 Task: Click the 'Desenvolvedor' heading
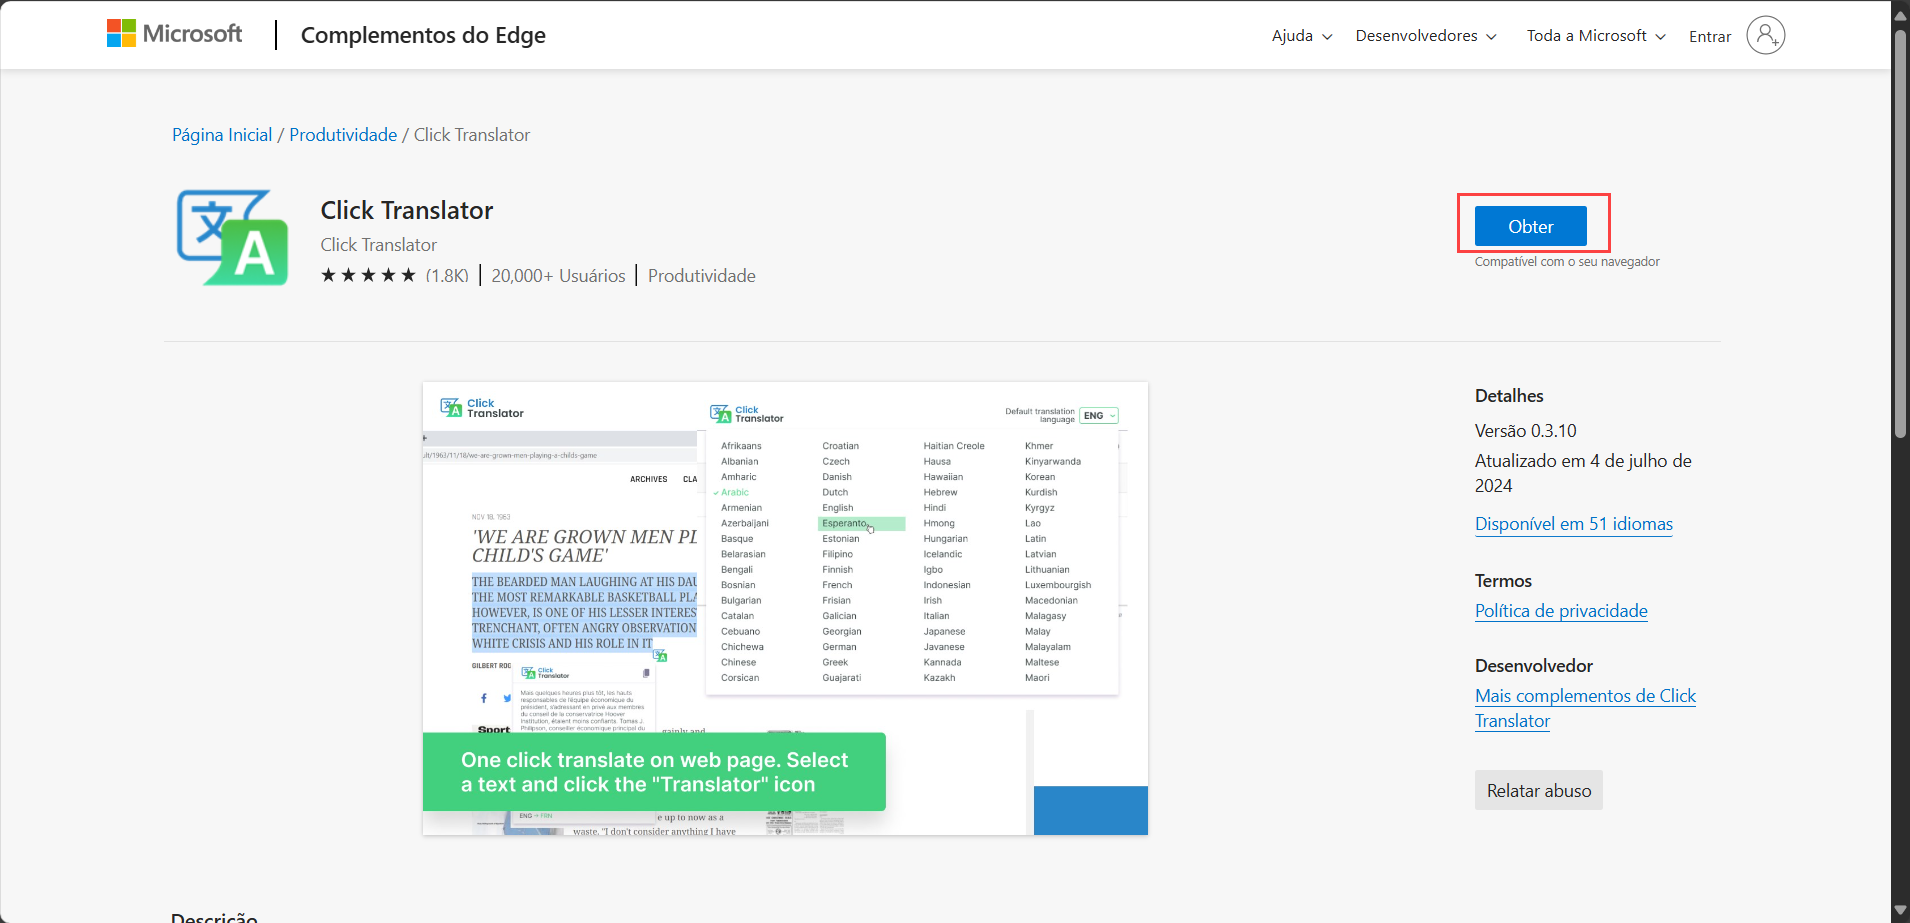[1534, 666]
